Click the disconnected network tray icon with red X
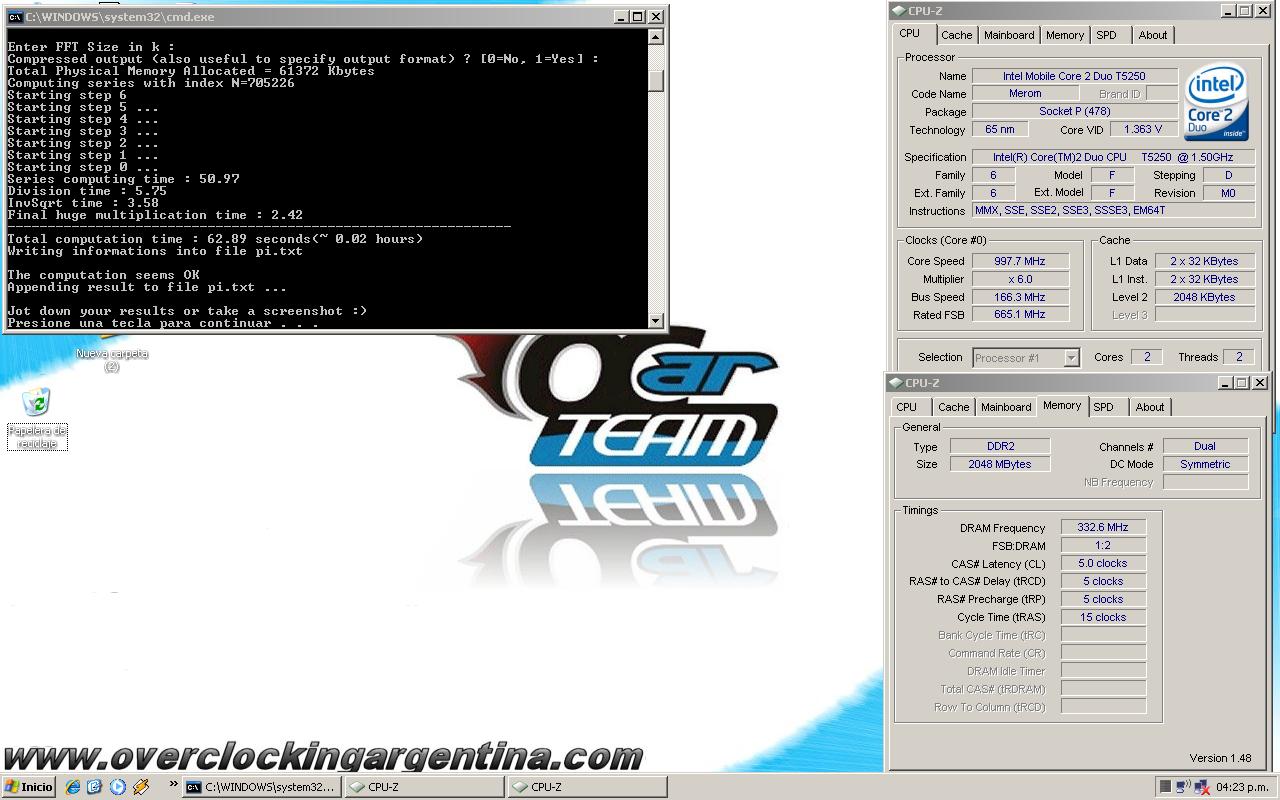The image size is (1280, 800). pyautogui.click(x=1201, y=787)
